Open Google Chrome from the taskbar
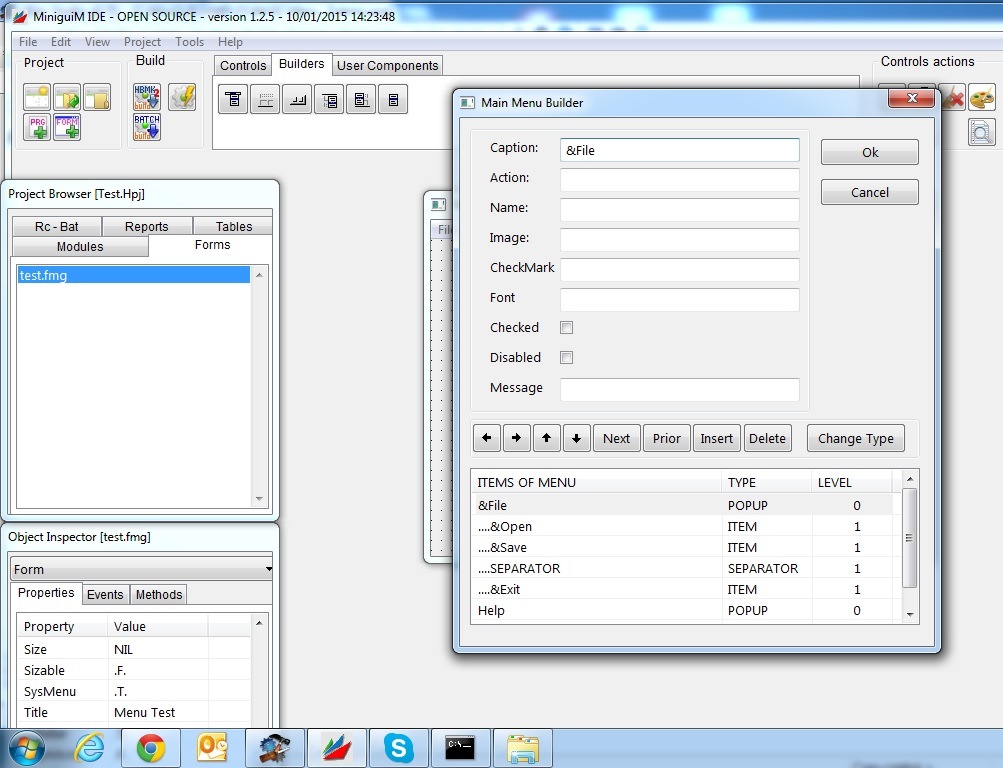 151,747
